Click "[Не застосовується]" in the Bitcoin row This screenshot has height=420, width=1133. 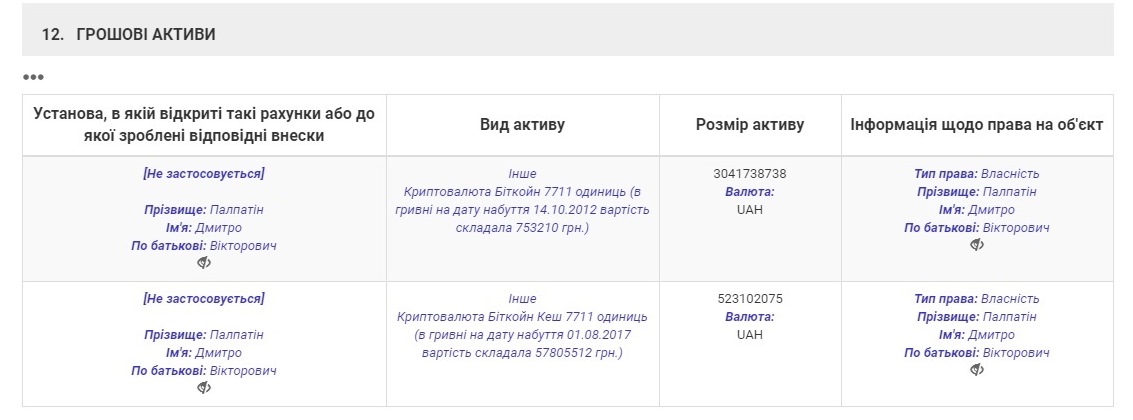tap(204, 174)
